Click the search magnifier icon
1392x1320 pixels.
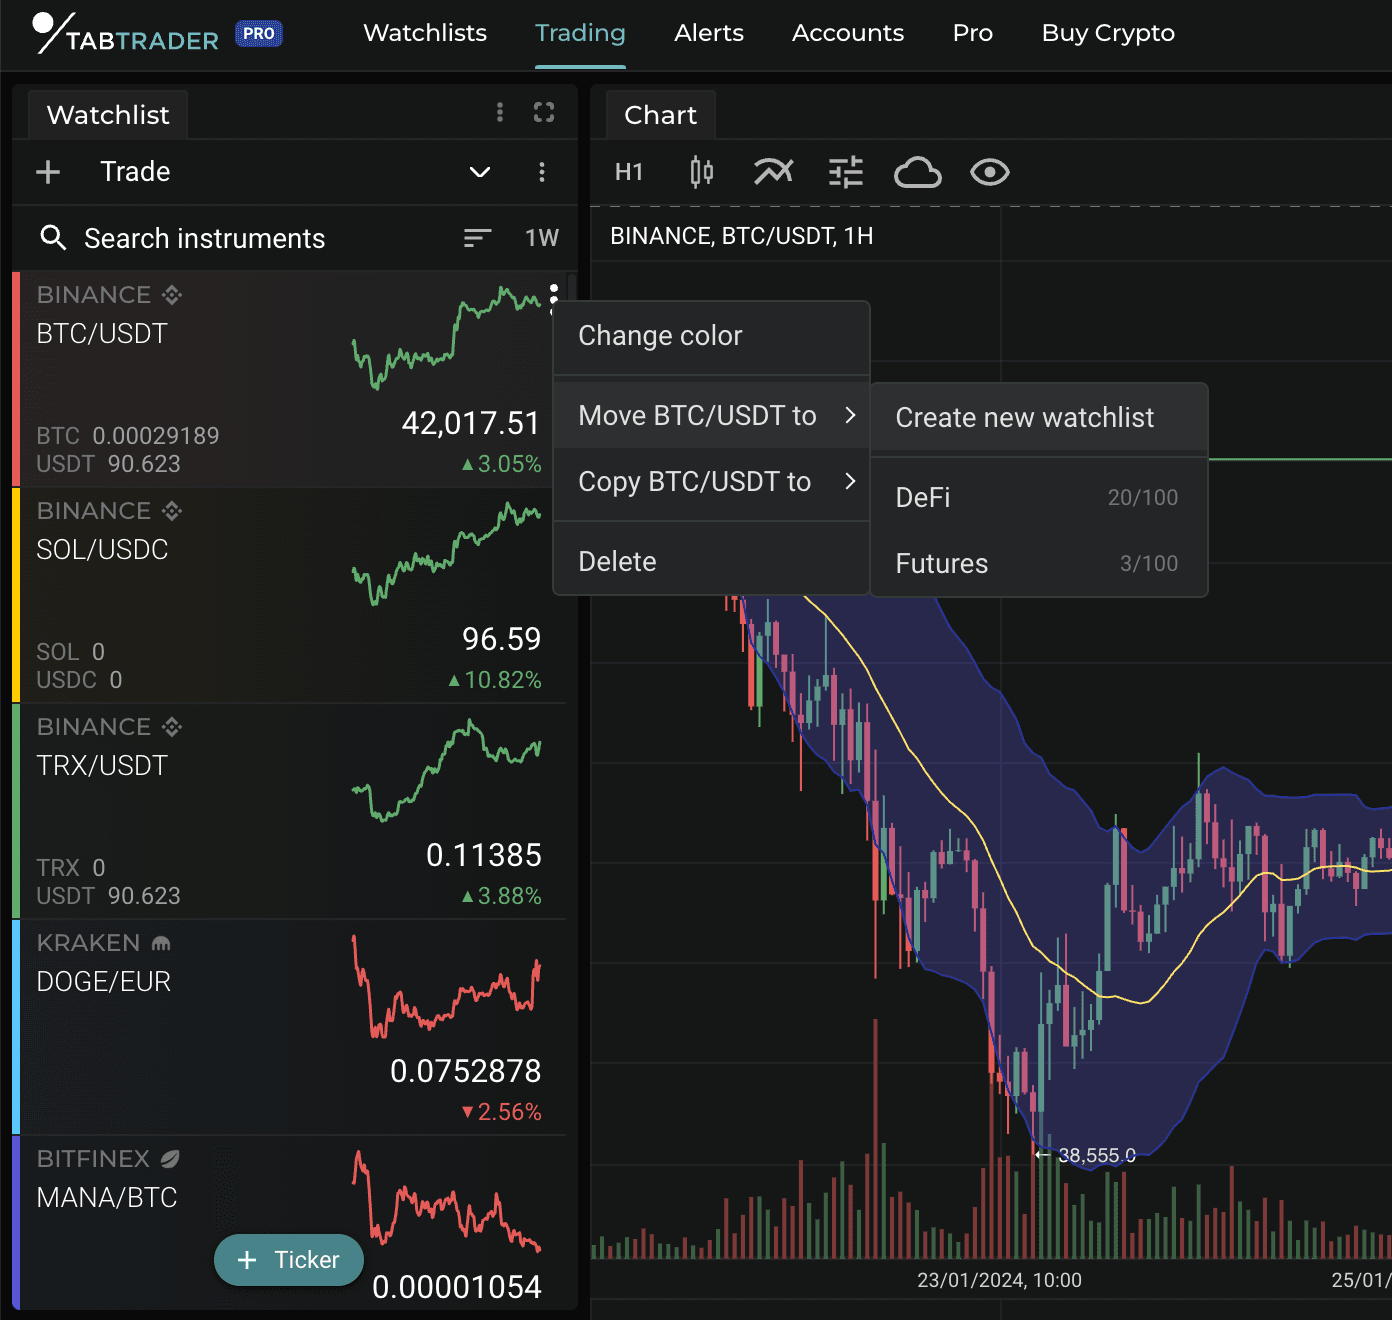pyautogui.click(x=53, y=238)
